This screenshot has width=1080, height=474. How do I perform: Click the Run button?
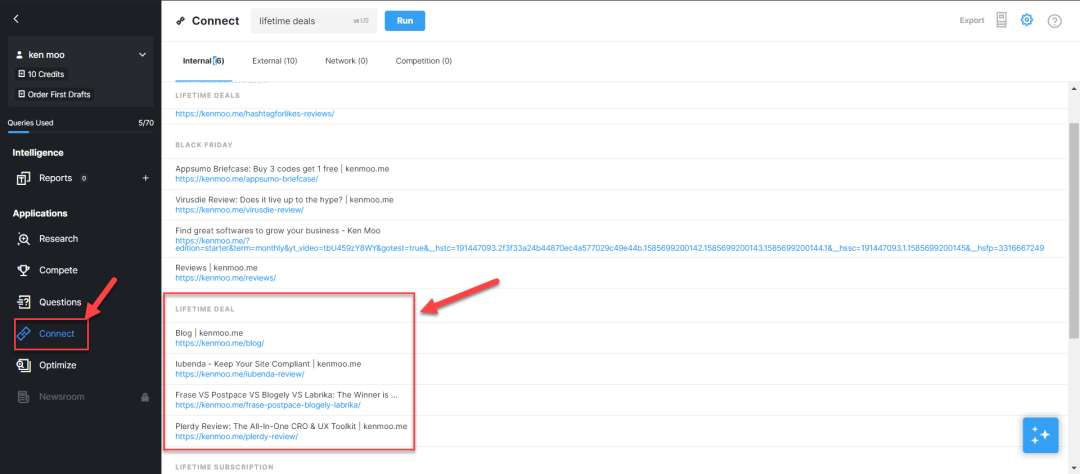coord(405,21)
